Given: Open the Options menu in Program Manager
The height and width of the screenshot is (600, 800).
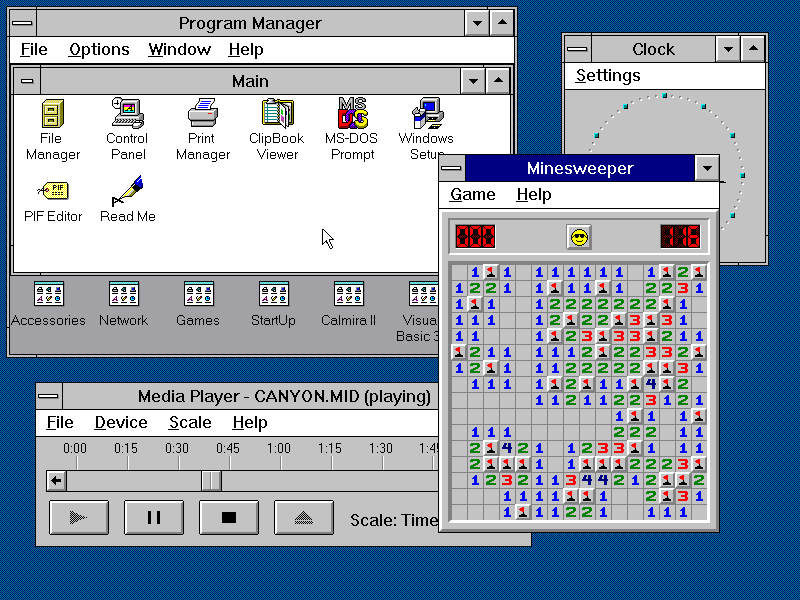Looking at the screenshot, I should coord(99,49).
